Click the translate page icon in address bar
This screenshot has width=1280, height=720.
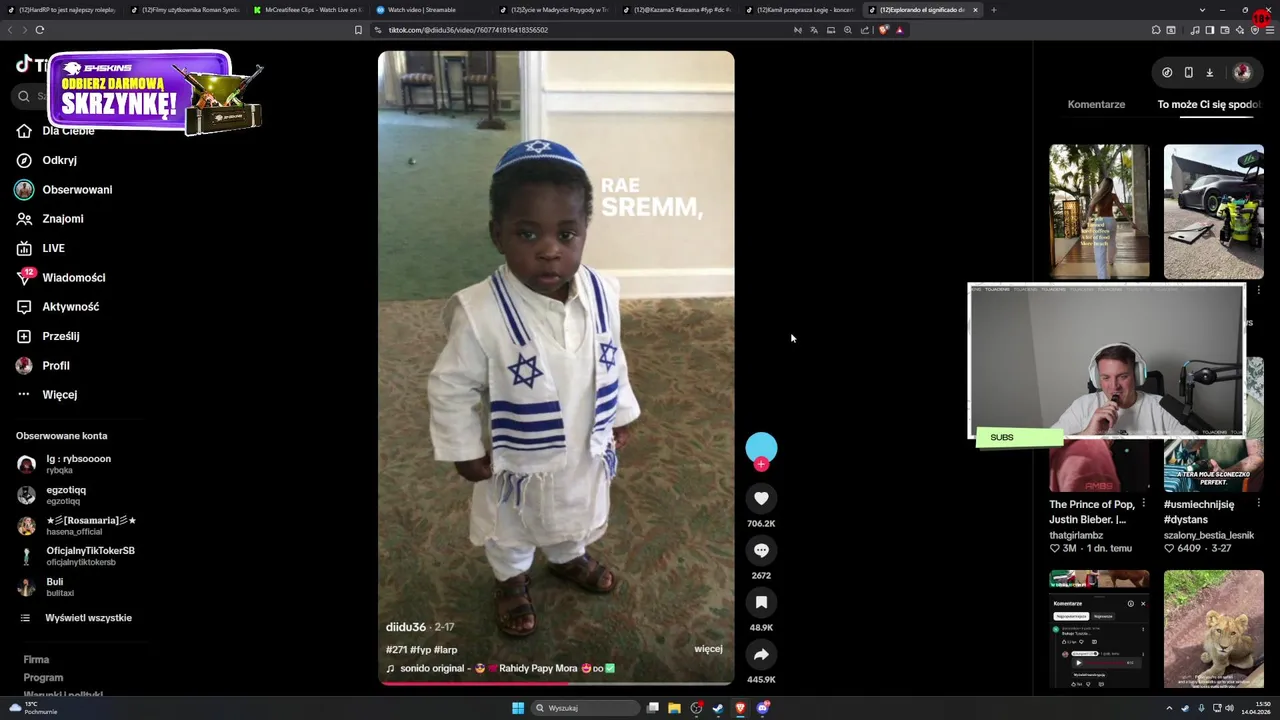click(814, 30)
